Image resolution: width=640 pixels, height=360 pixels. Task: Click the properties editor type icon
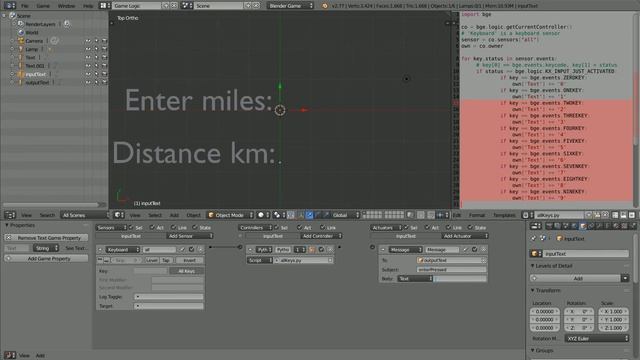point(536,226)
